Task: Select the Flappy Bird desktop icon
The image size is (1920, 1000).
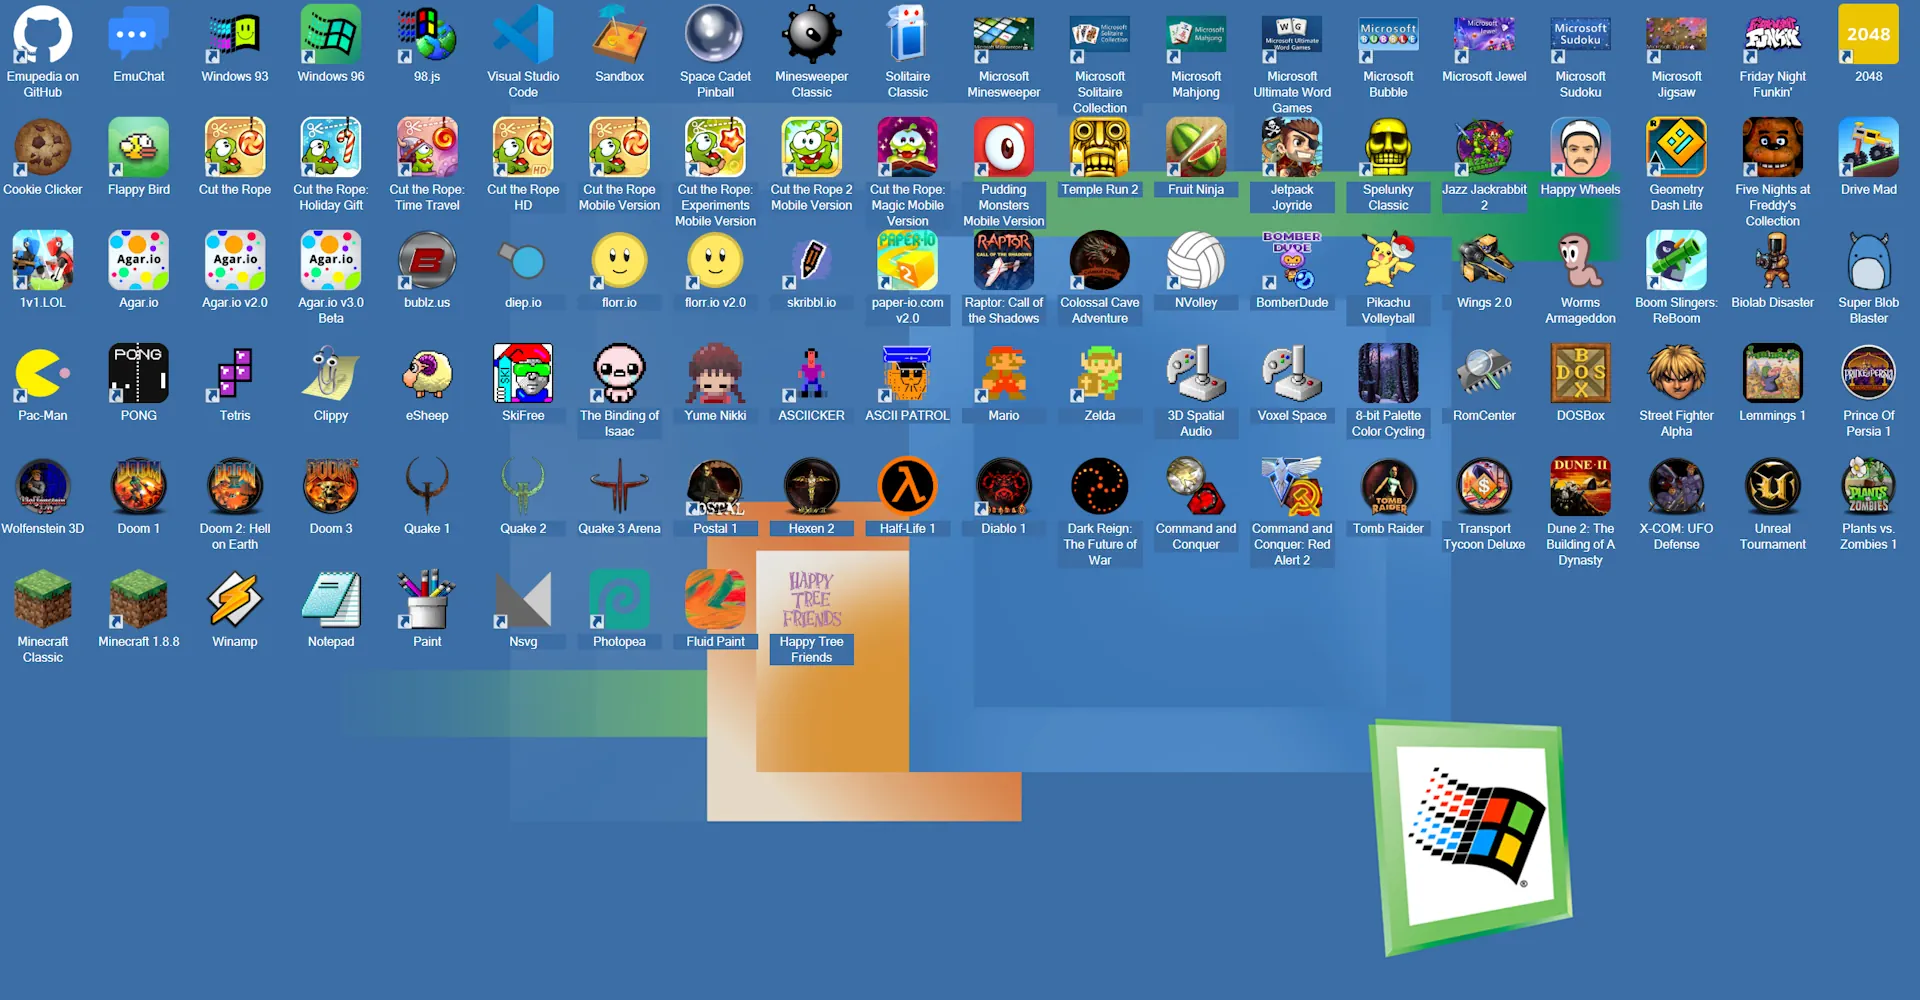Action: (139, 148)
